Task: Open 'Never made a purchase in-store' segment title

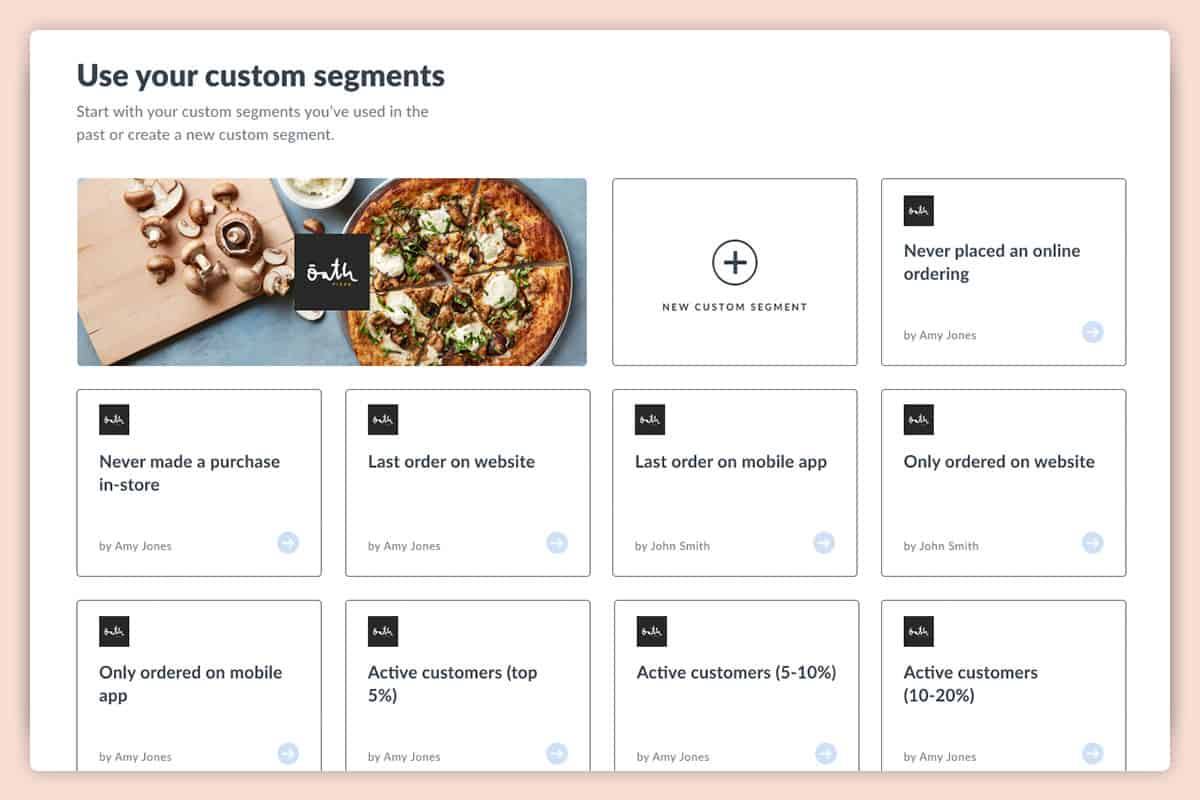Action: tap(189, 473)
